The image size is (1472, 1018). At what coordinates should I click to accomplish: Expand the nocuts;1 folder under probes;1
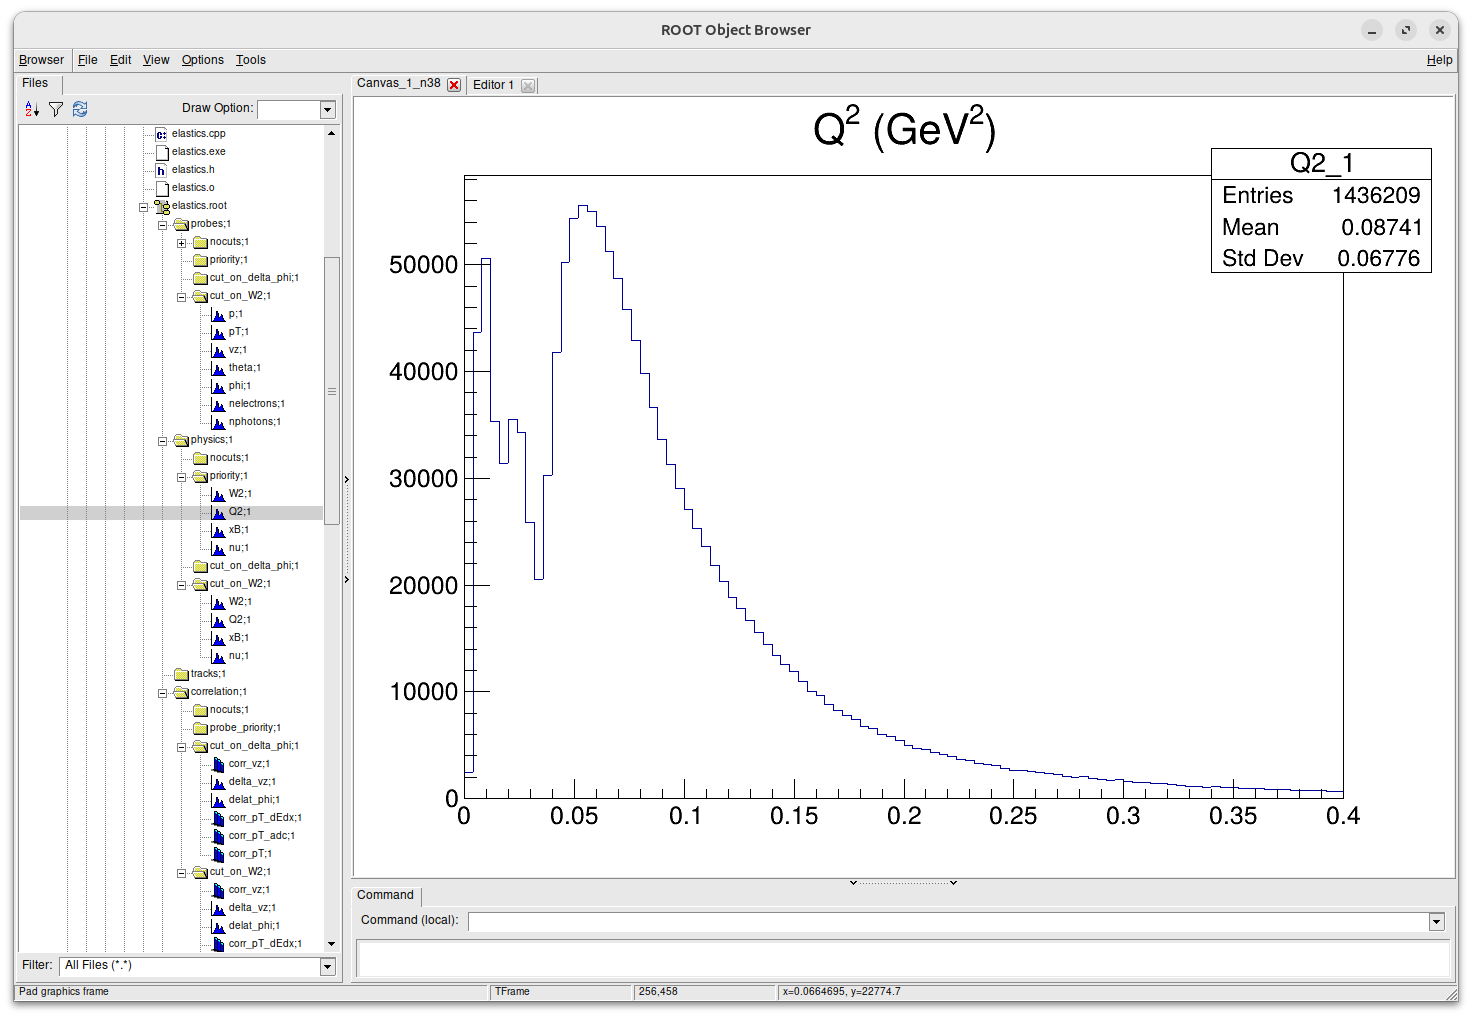(181, 243)
